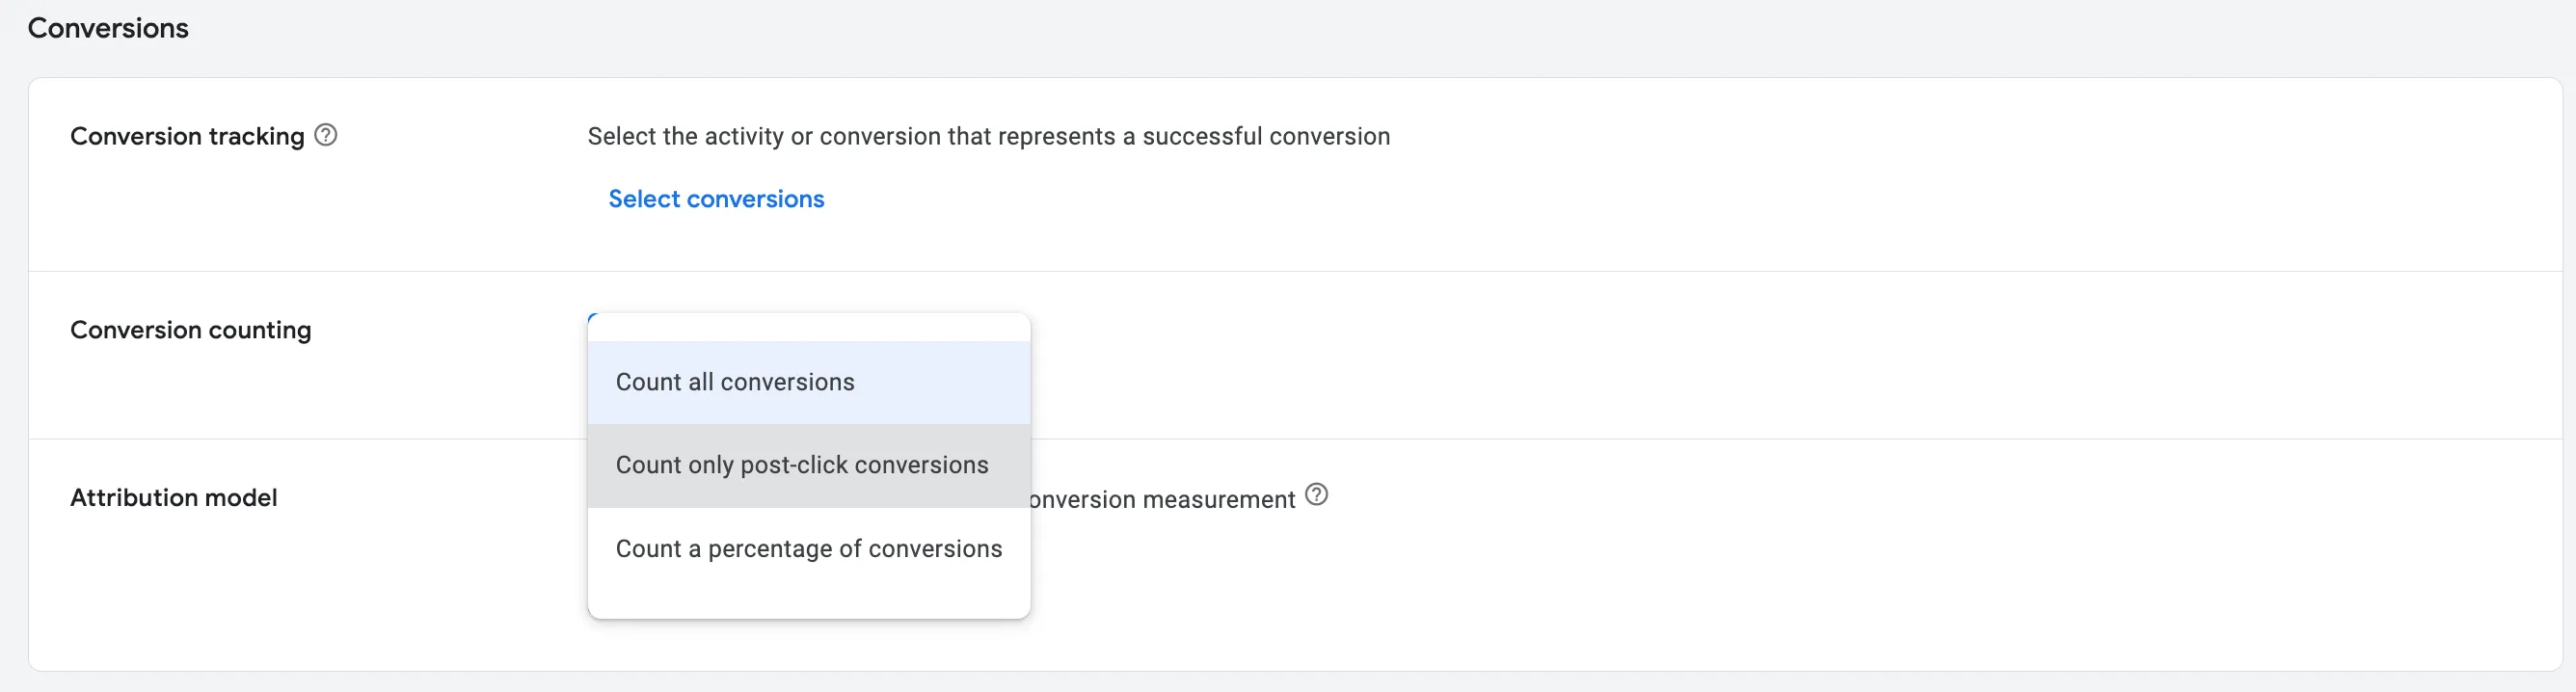
Task: Open the Select conversions link
Action: pyautogui.click(x=716, y=199)
